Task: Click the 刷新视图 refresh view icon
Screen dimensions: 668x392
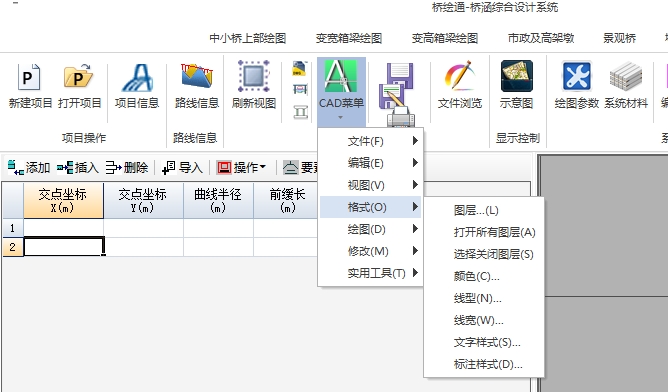Action: (253, 76)
